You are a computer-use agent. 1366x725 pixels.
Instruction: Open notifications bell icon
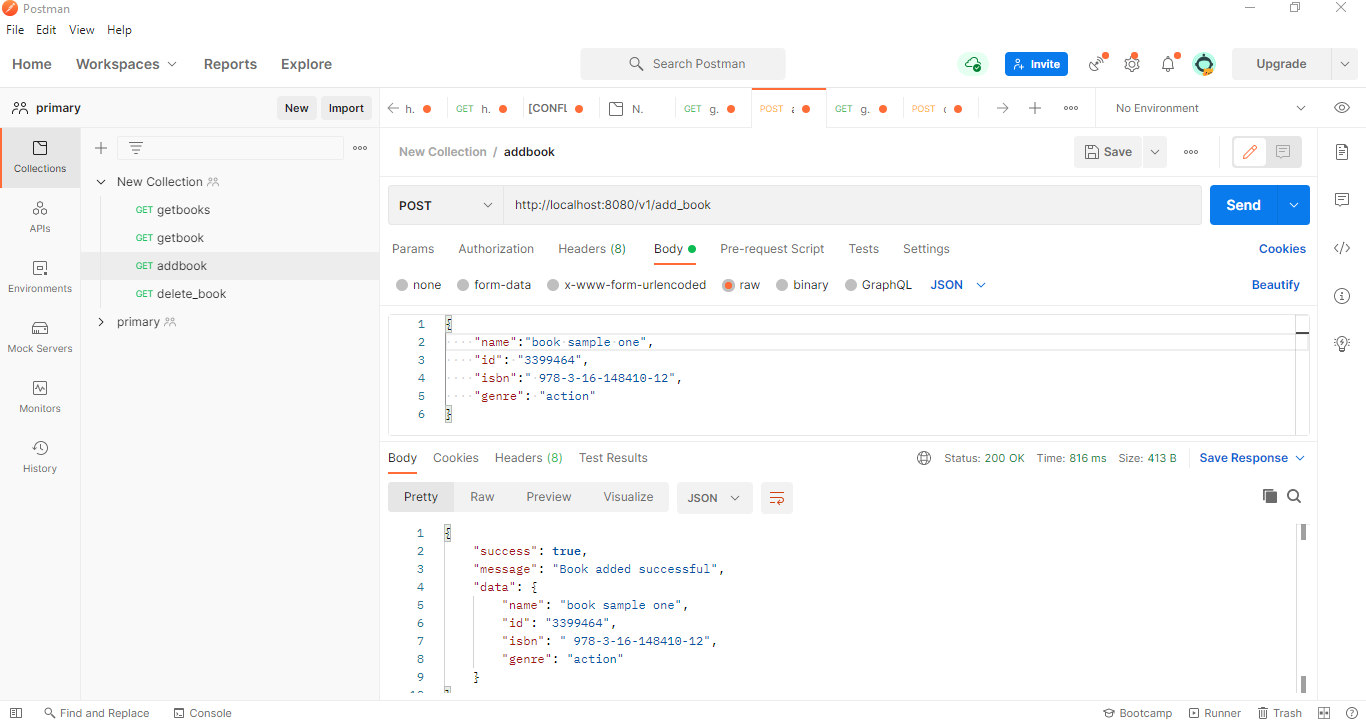coord(1168,64)
